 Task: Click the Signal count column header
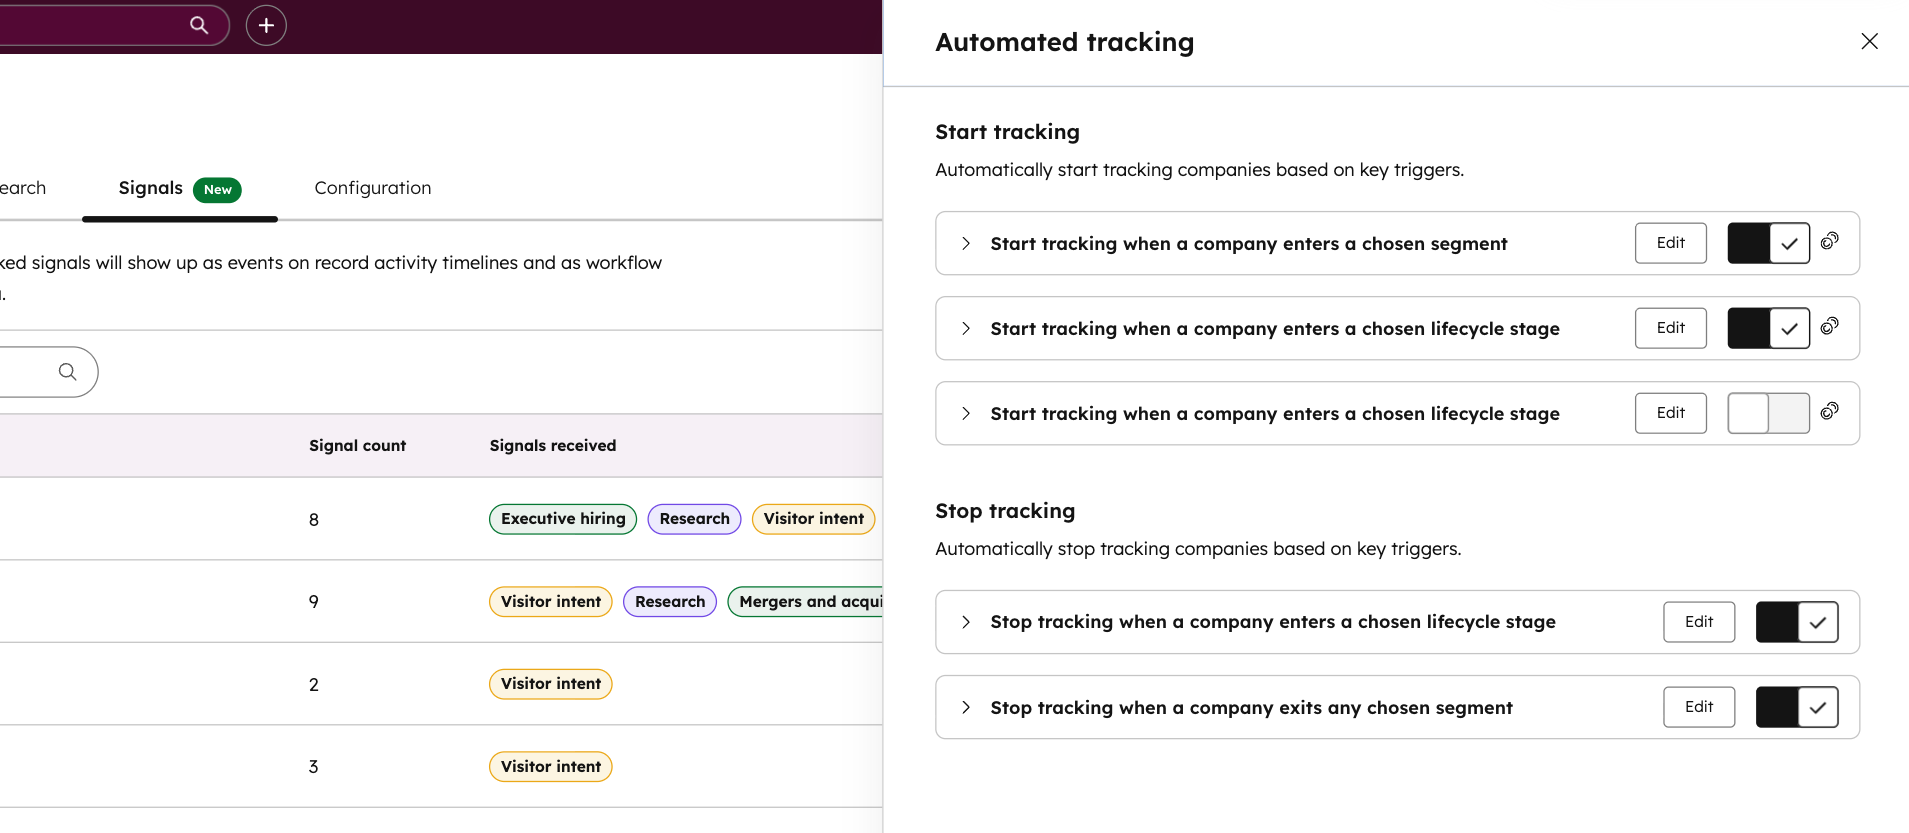click(x=357, y=446)
